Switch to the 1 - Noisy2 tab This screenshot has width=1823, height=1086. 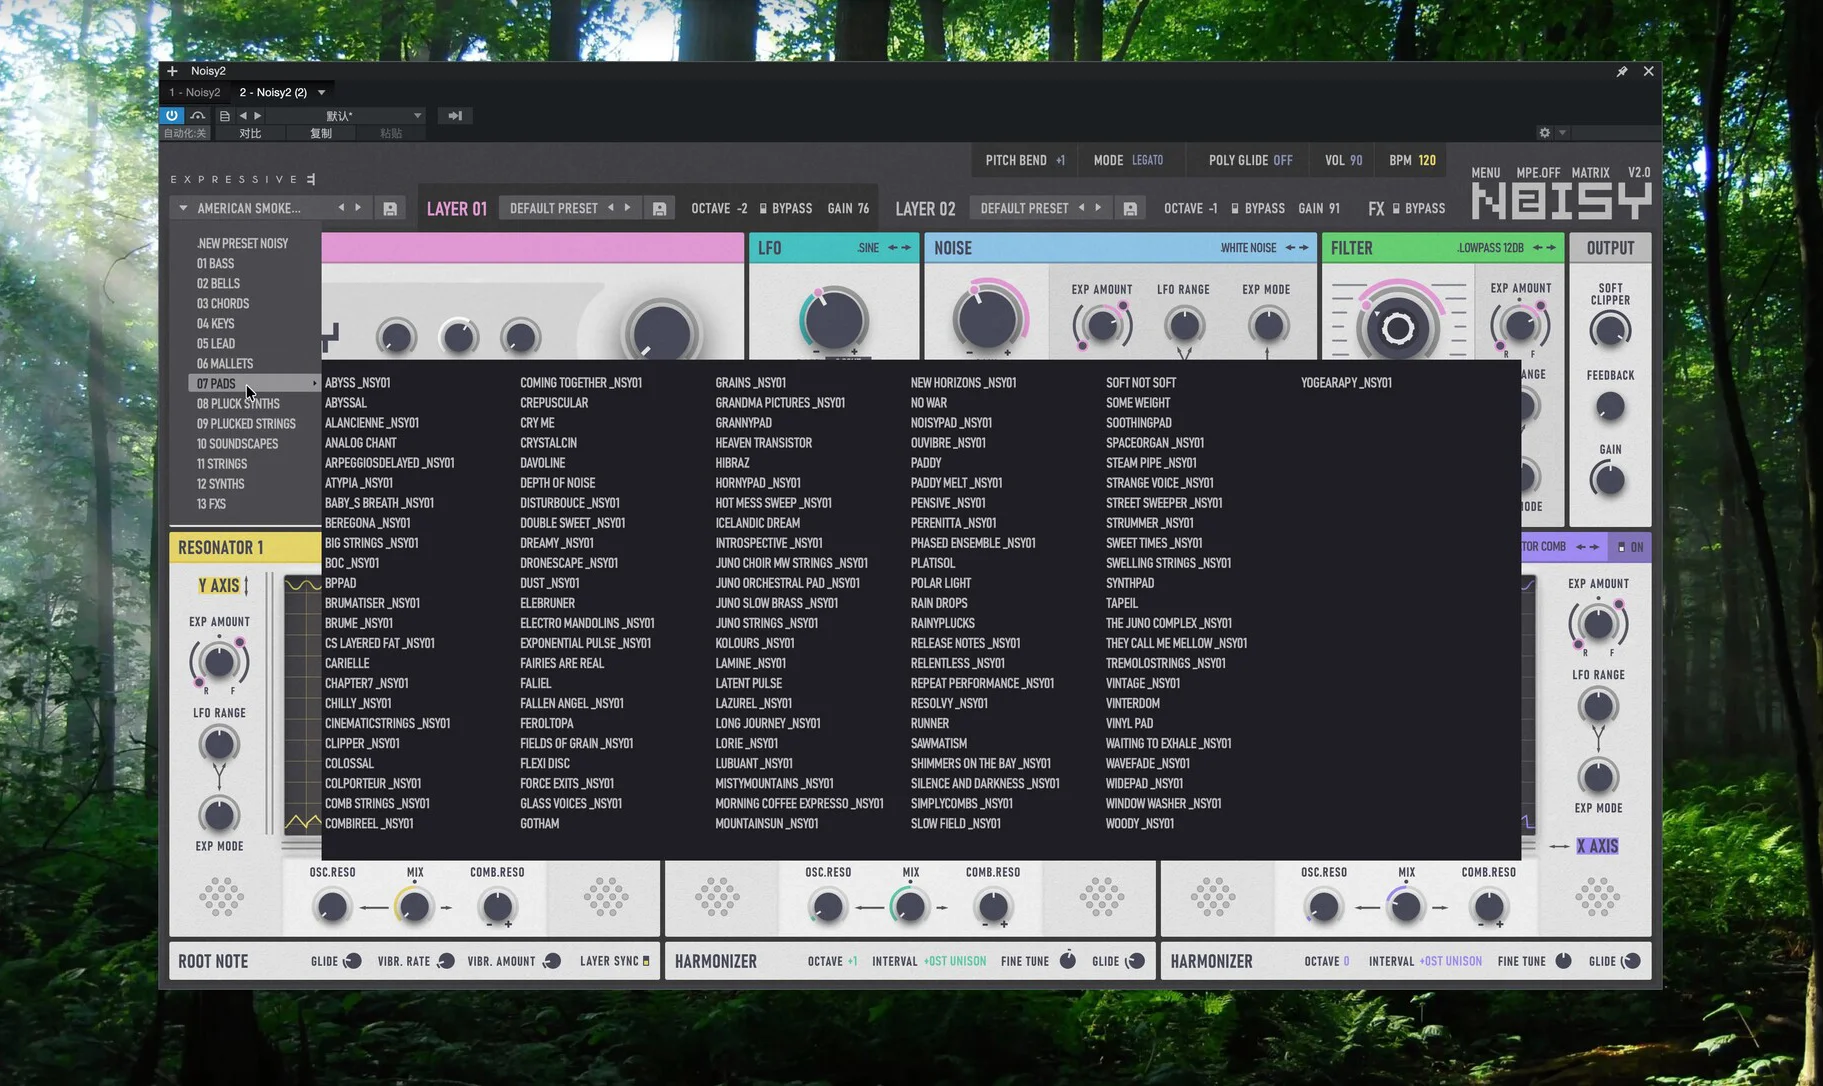click(x=195, y=92)
